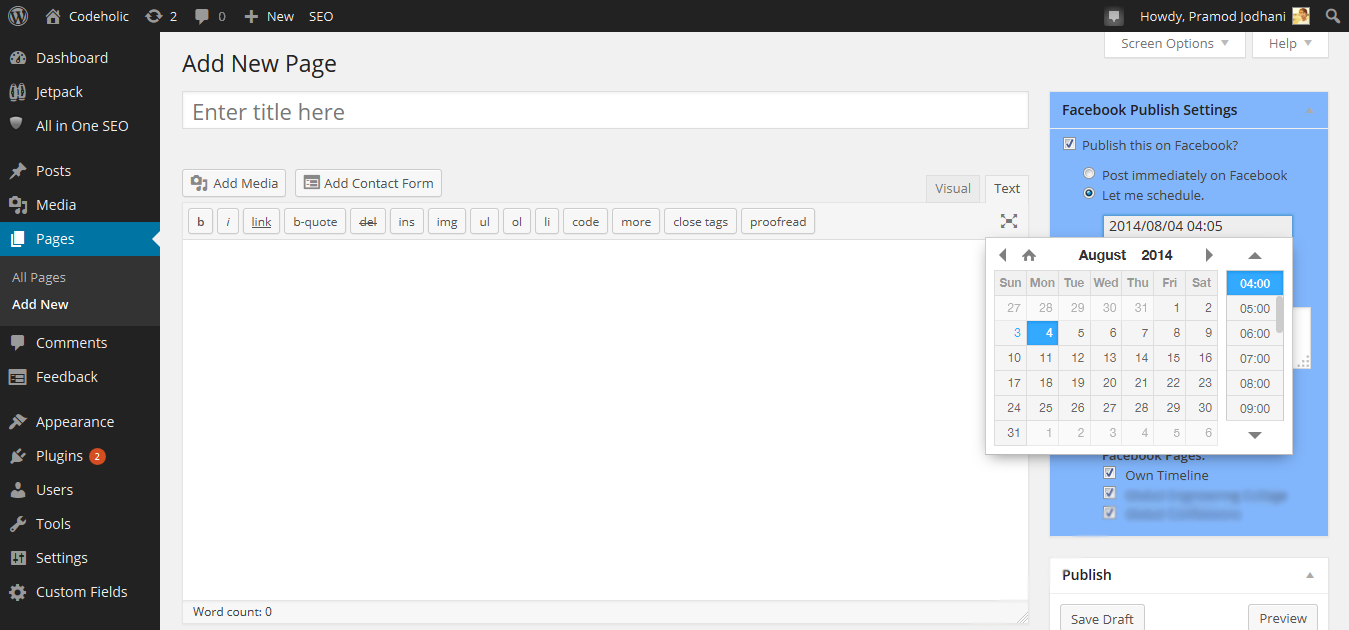Select Let me schedule radio
The height and width of the screenshot is (630, 1349).
tap(1089, 194)
